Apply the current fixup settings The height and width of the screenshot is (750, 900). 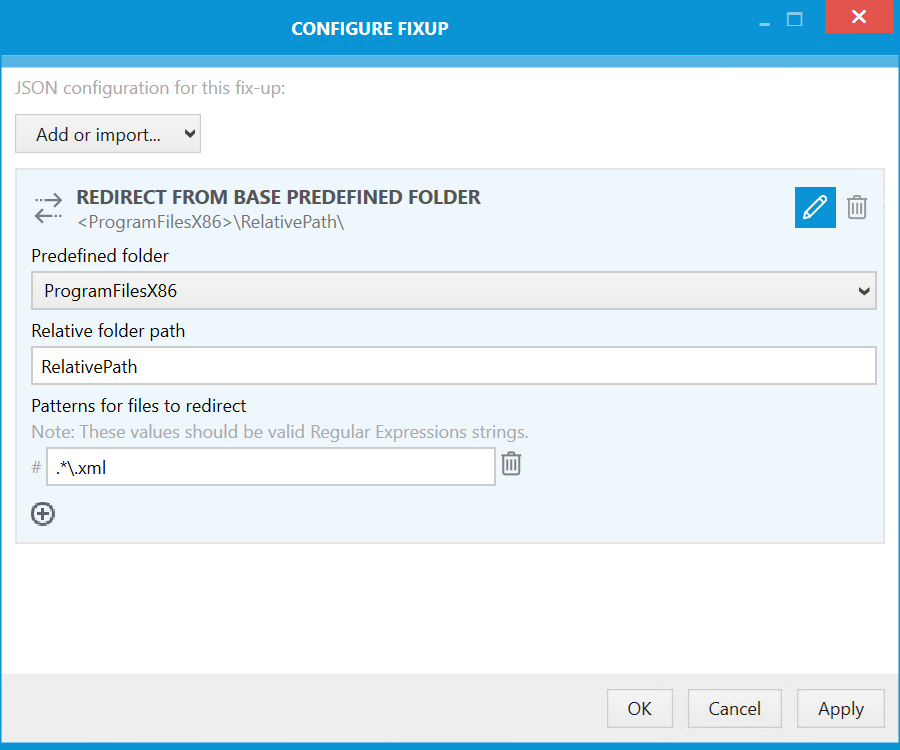point(840,708)
